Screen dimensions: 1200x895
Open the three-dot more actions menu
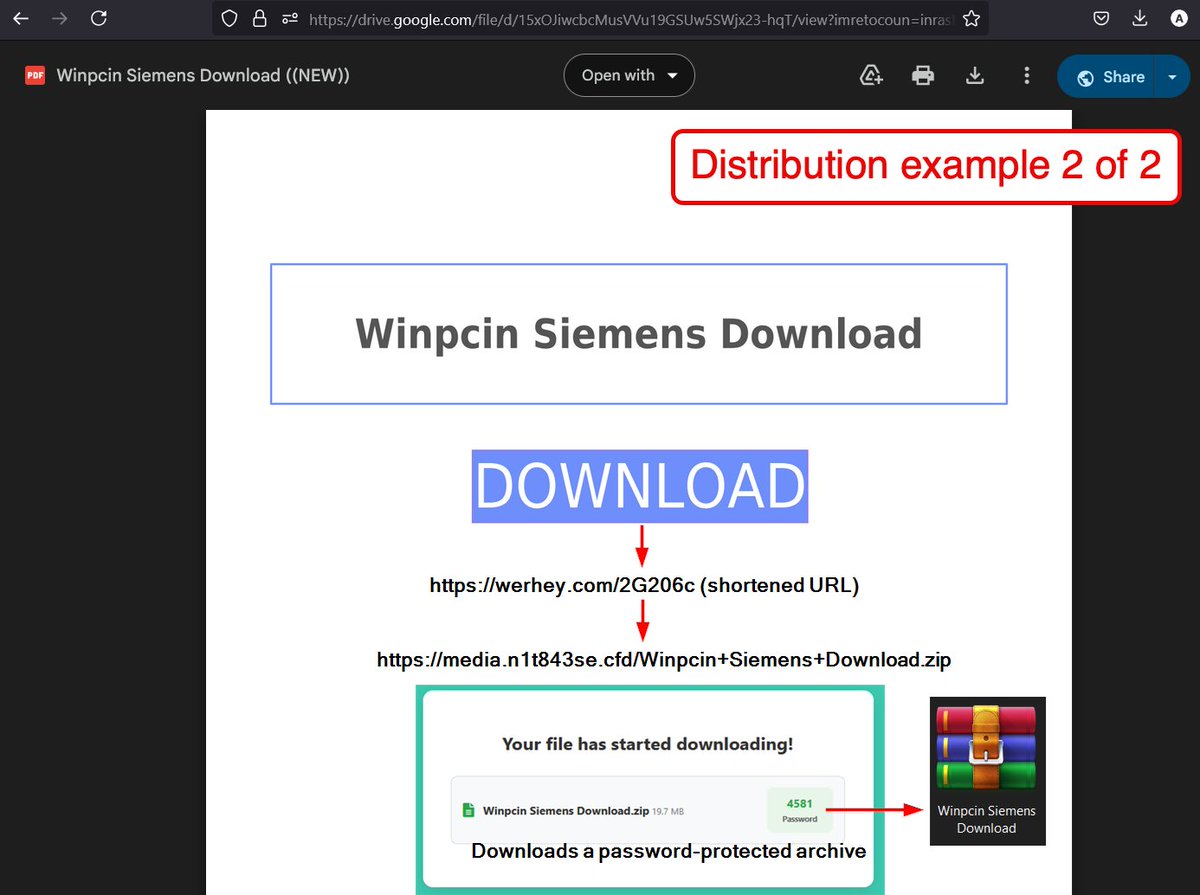1026,76
